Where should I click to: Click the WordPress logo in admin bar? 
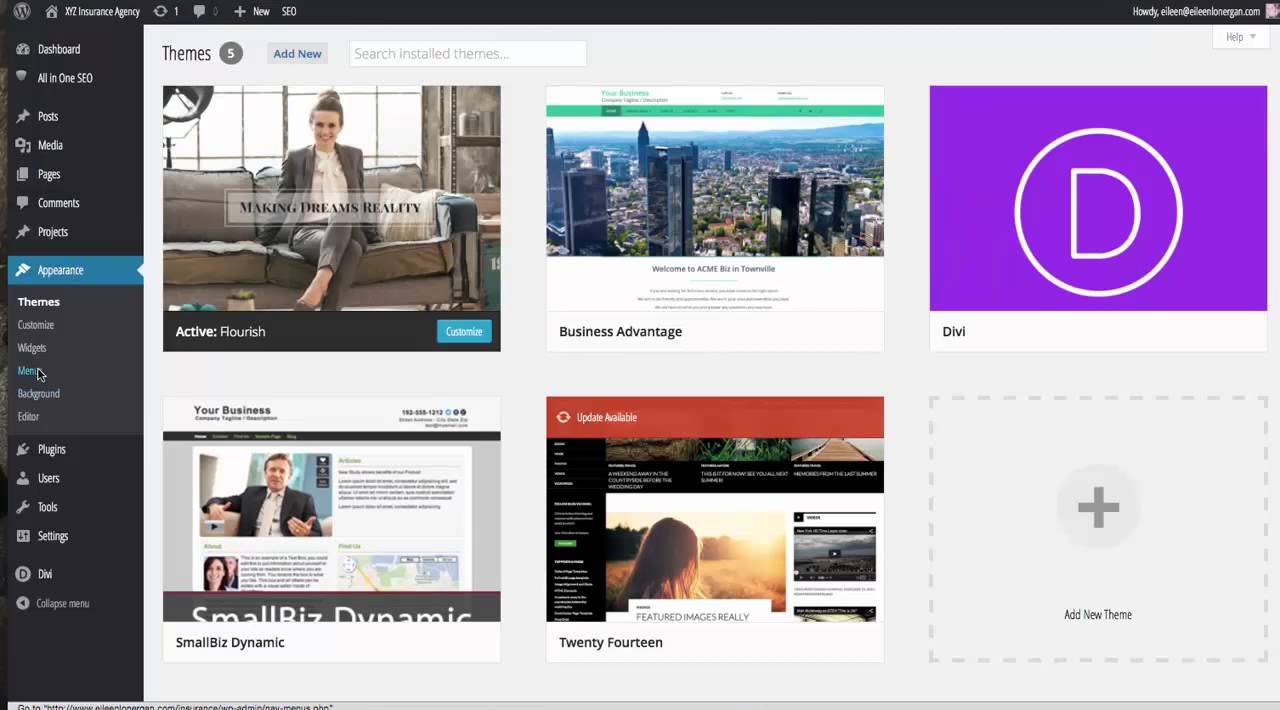22,11
